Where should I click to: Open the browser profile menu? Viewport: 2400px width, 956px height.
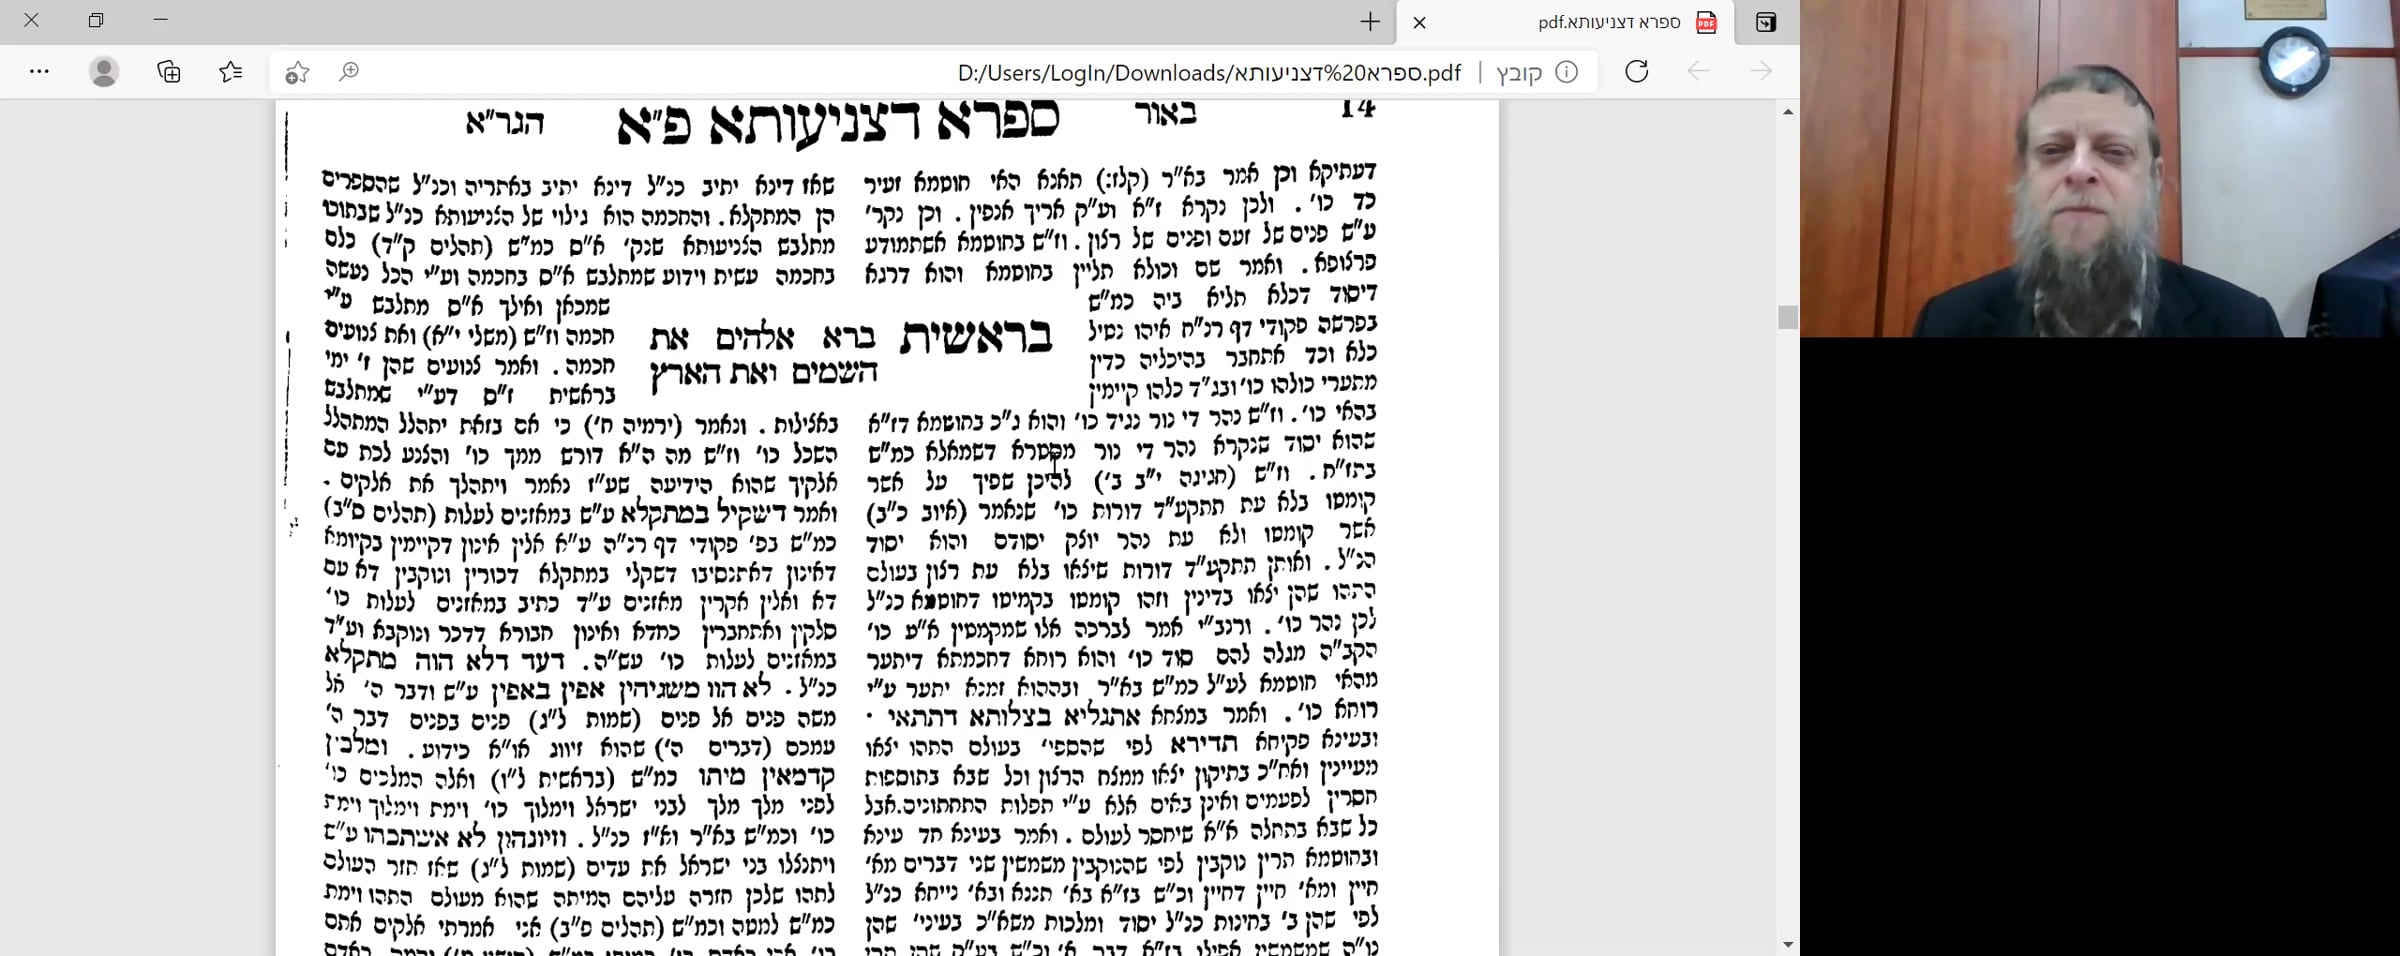104,72
